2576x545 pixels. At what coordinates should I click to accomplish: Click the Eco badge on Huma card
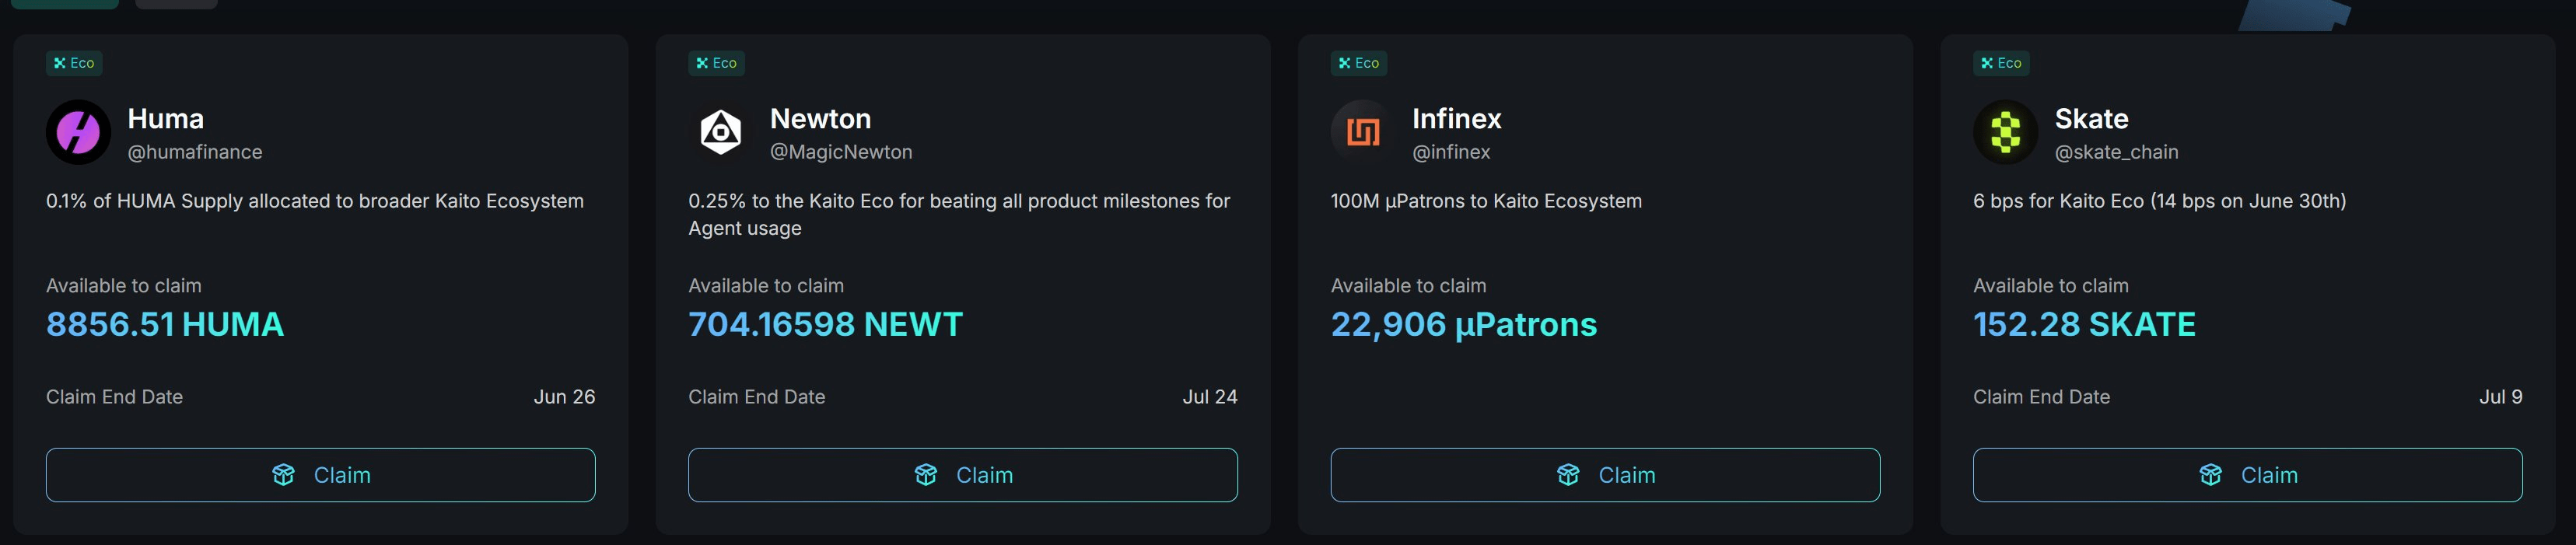coord(74,63)
